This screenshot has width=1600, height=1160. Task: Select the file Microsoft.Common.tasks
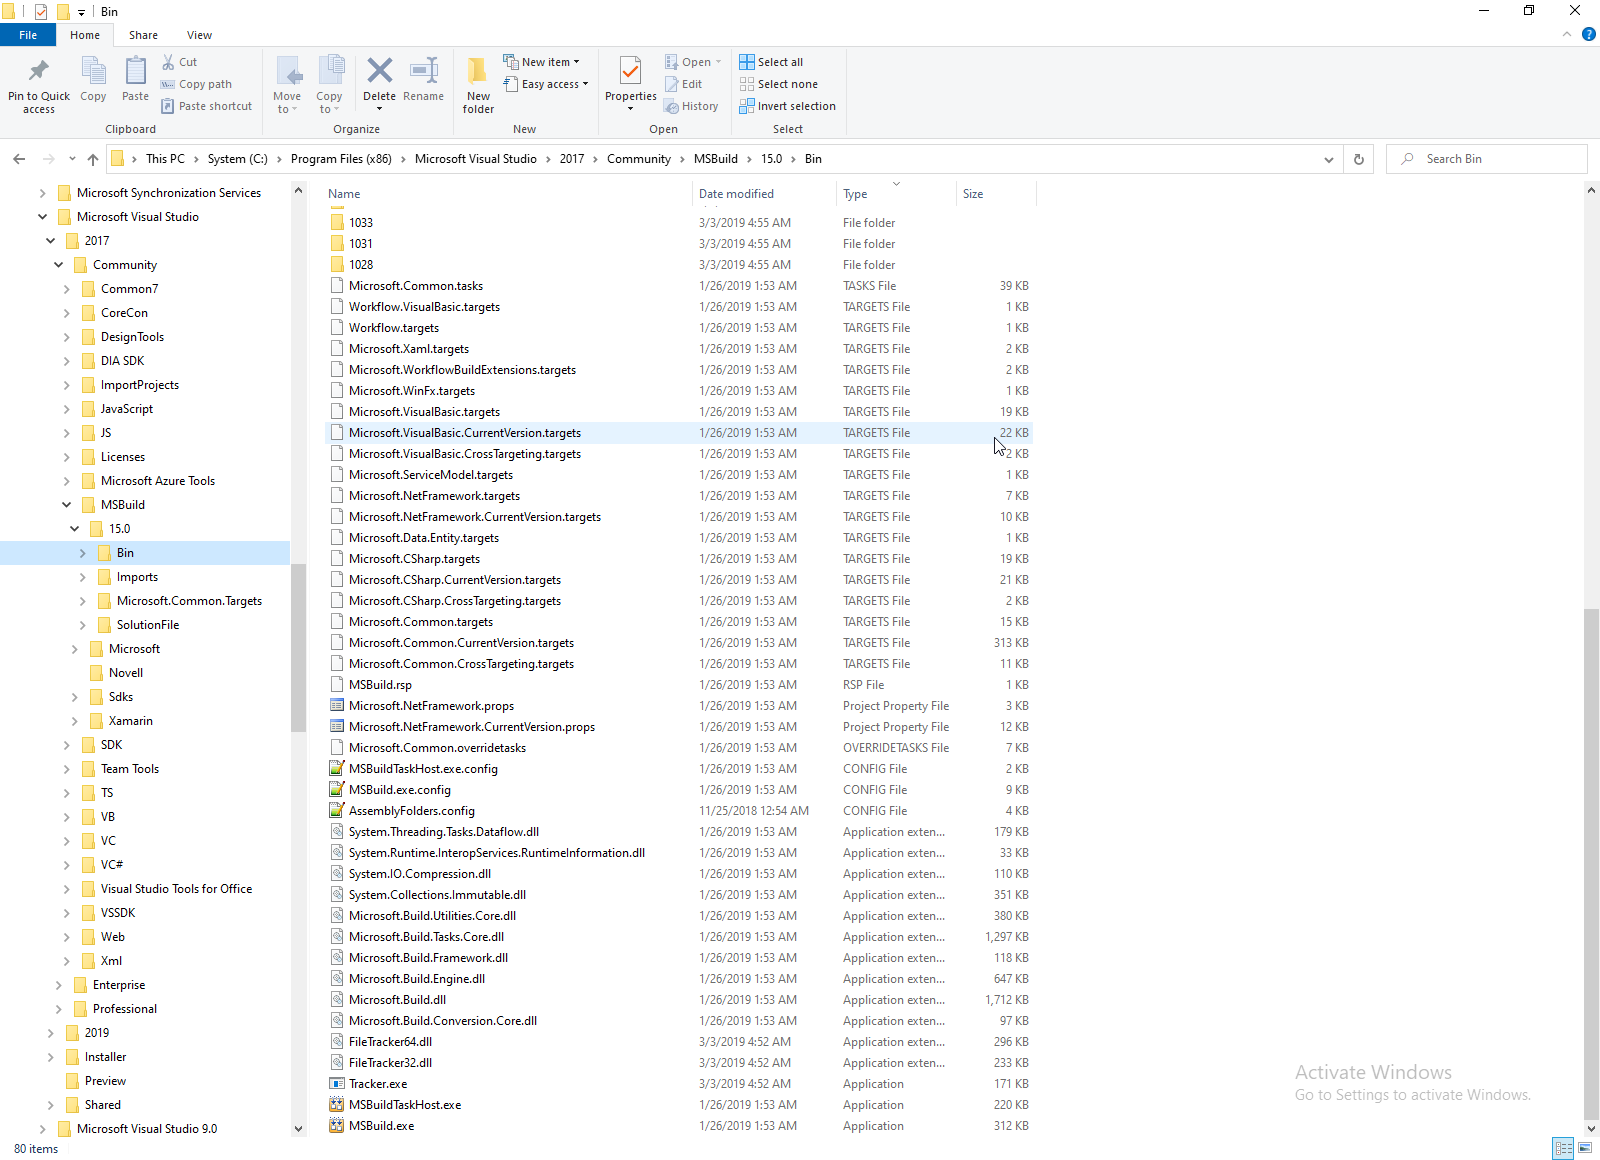416,286
